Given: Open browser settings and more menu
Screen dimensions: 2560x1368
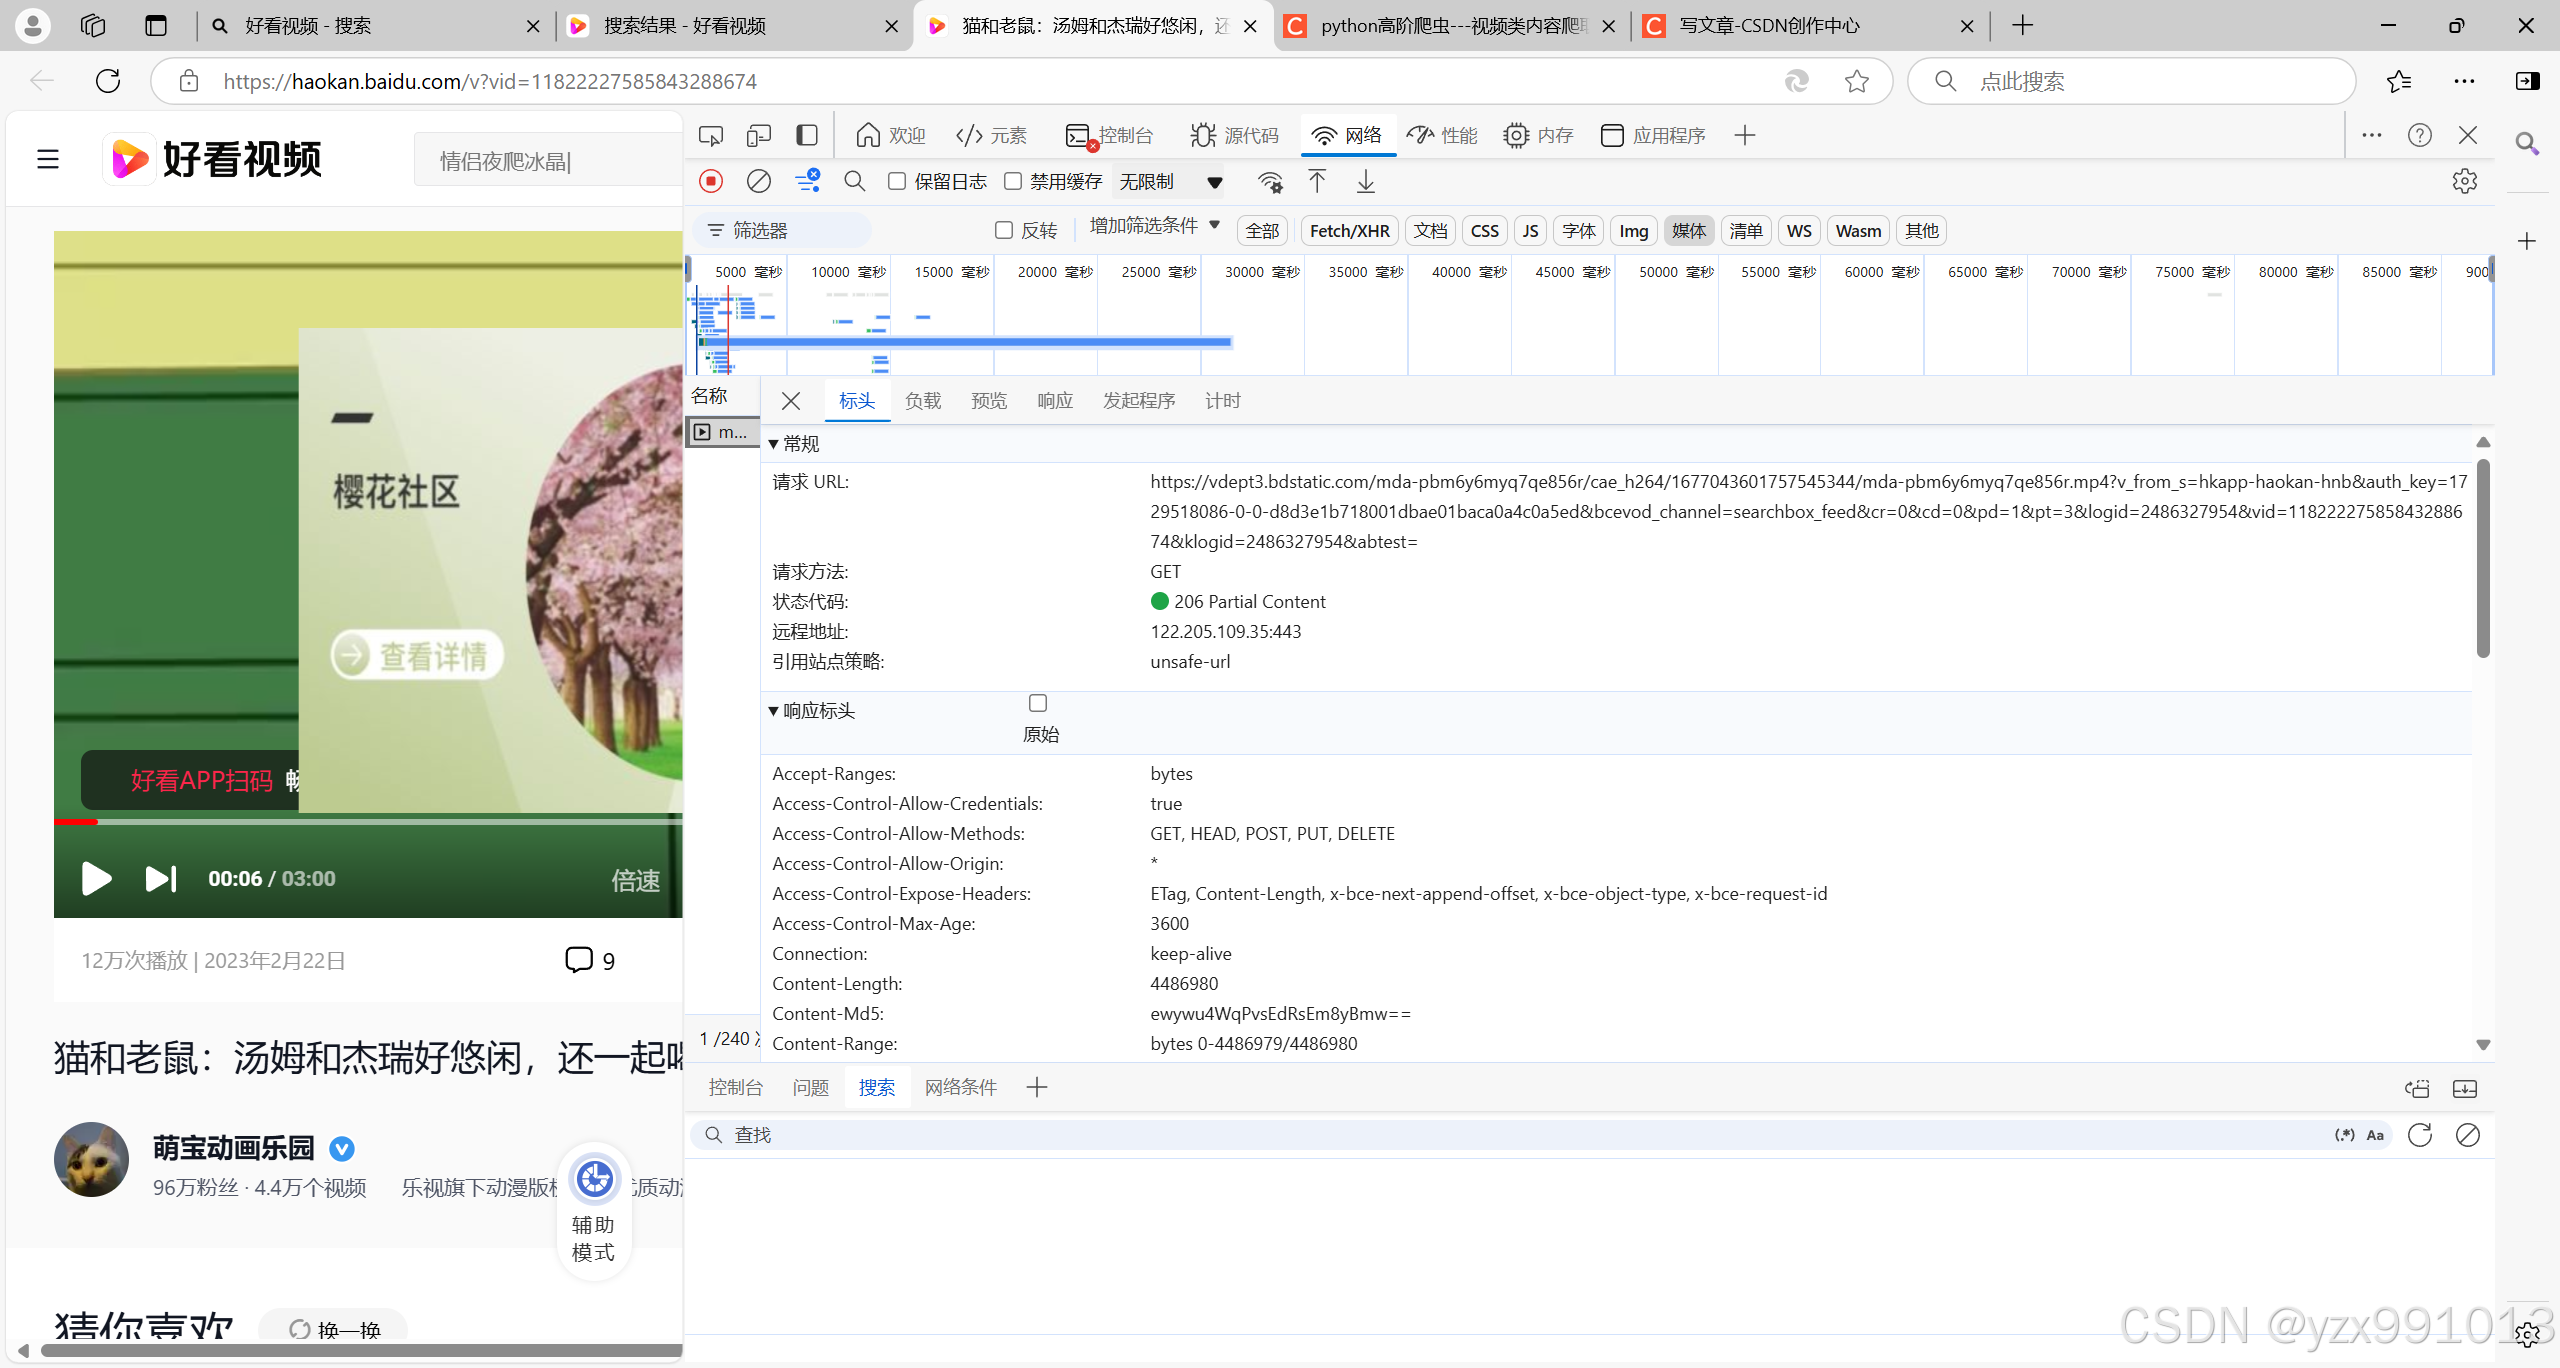Looking at the screenshot, I should click(2464, 81).
